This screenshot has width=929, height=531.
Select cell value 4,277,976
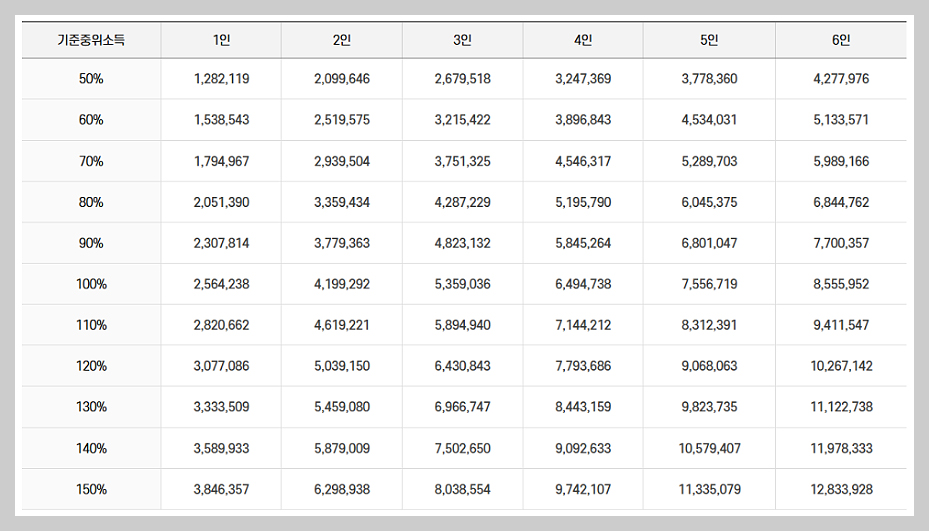pyautogui.click(x=841, y=79)
